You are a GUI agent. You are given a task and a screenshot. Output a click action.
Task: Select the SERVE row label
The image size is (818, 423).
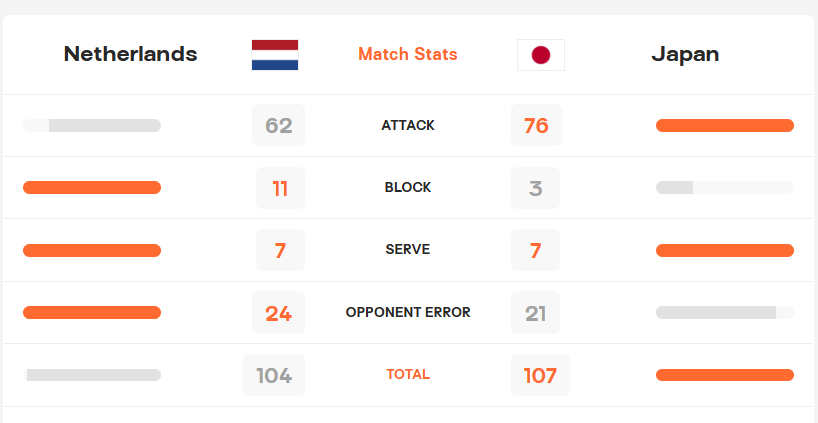tap(408, 249)
